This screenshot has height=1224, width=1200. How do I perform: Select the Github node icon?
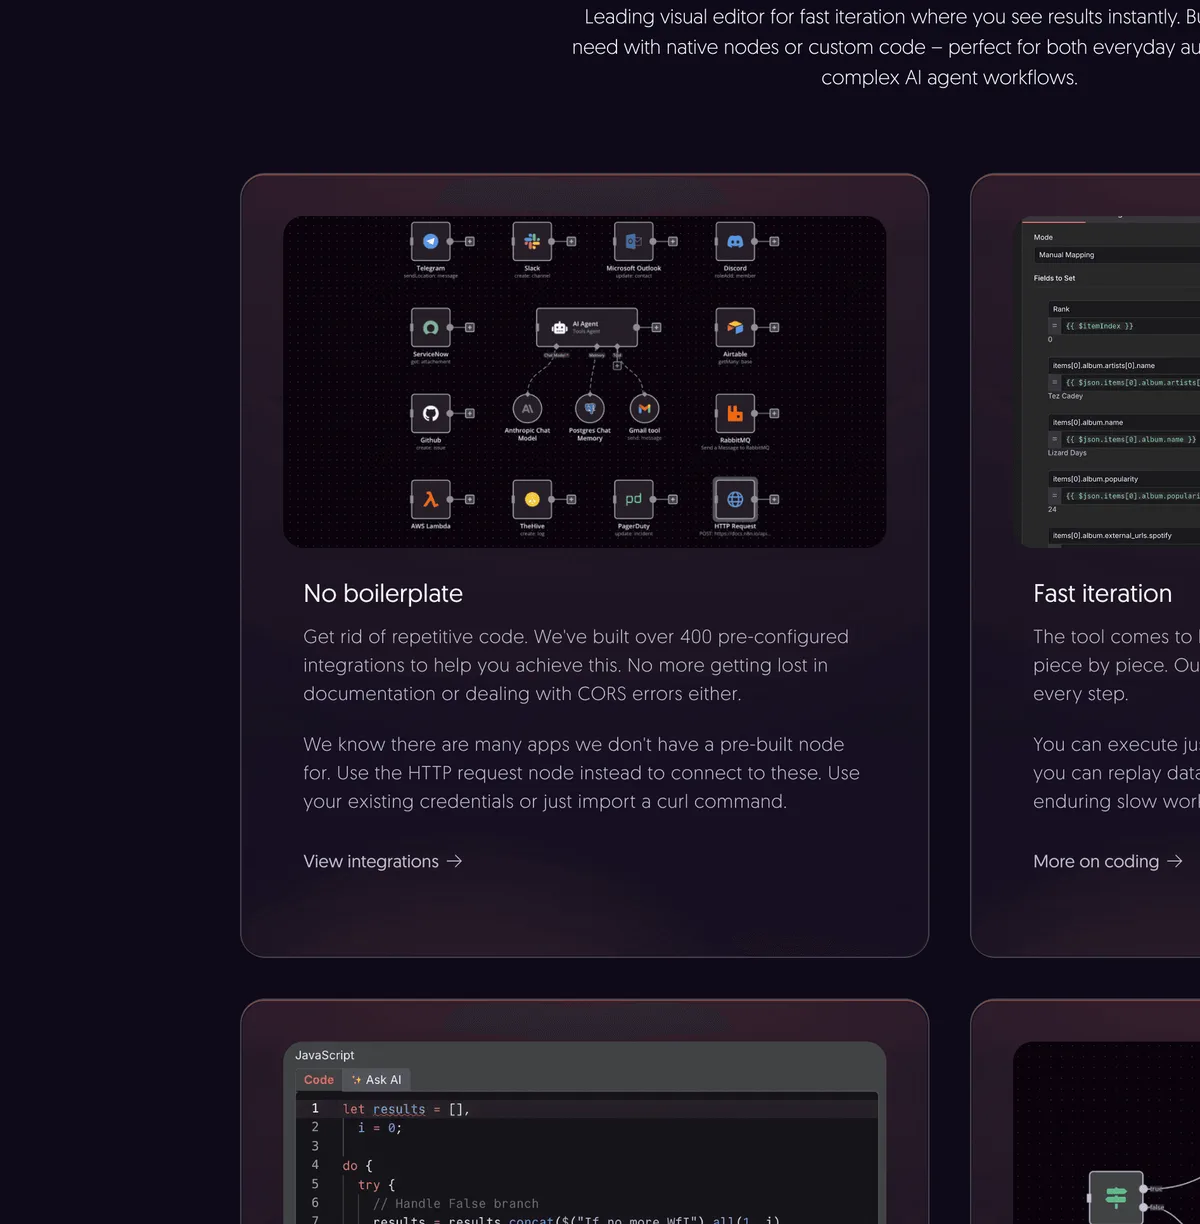(431, 413)
